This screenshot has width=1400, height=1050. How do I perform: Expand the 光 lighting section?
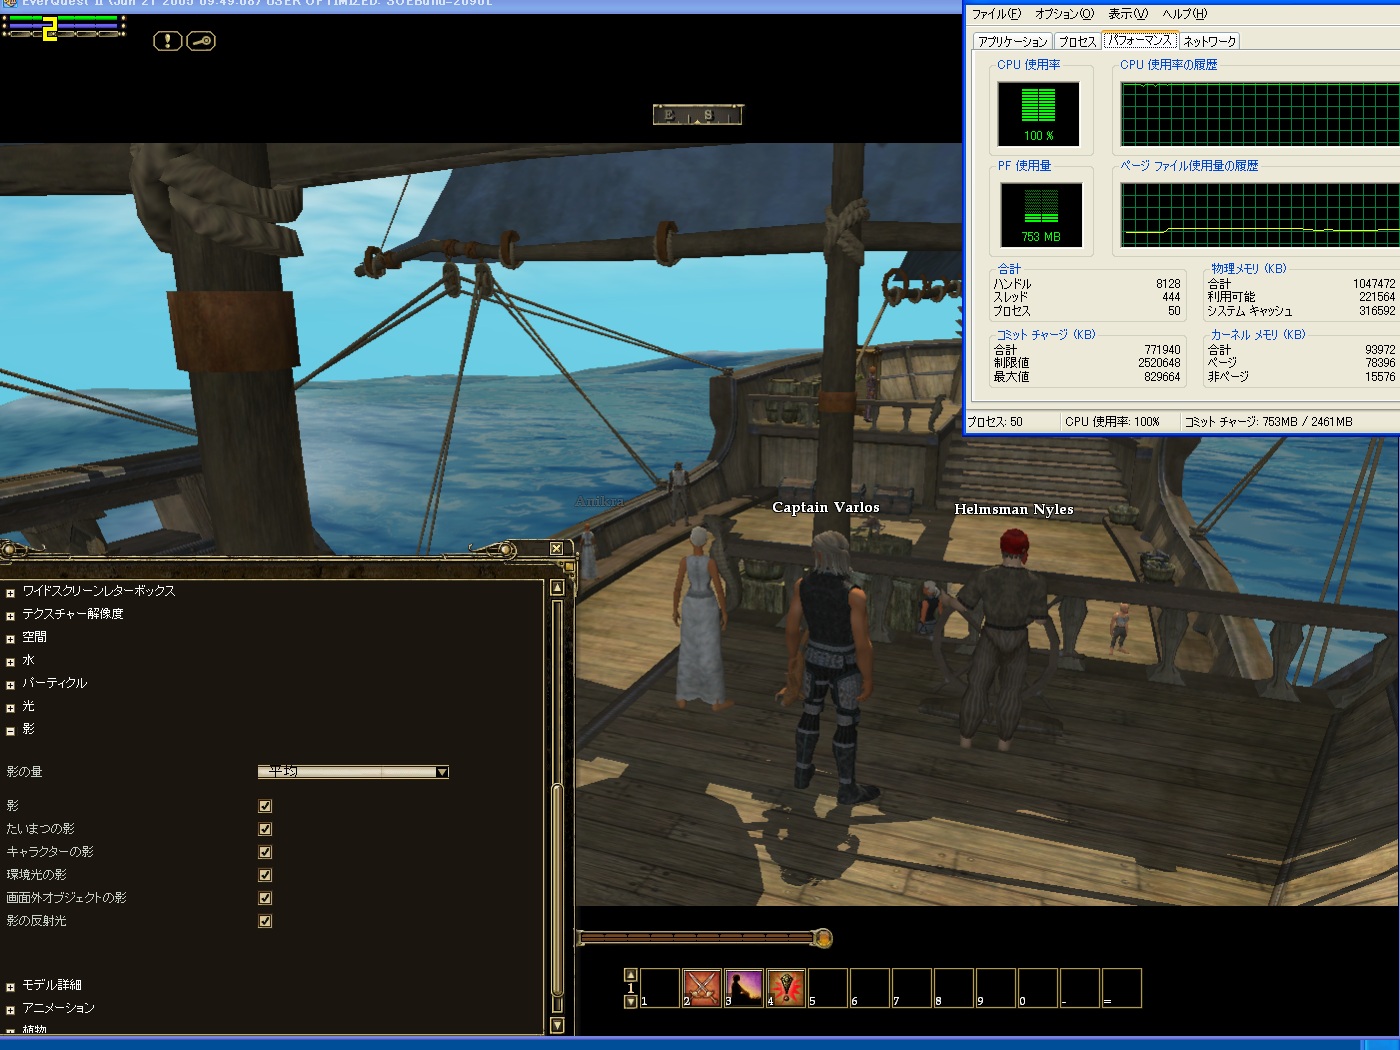(x=10, y=708)
